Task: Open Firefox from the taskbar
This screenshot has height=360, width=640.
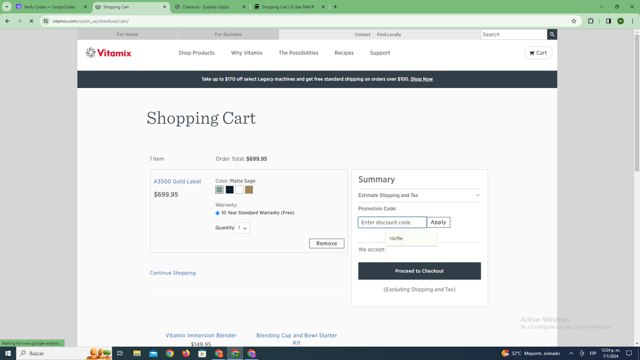Action: [186, 353]
